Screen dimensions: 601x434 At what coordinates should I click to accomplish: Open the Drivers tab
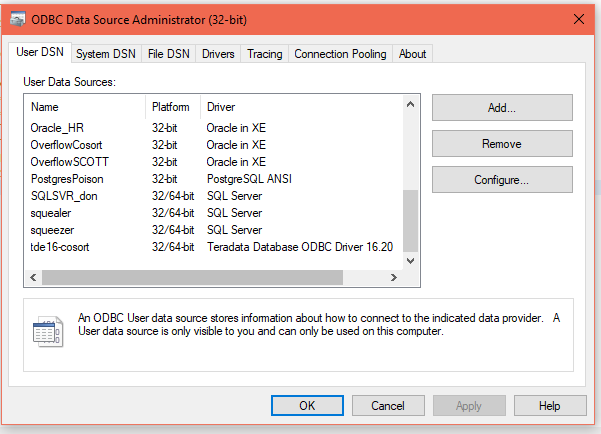click(218, 54)
